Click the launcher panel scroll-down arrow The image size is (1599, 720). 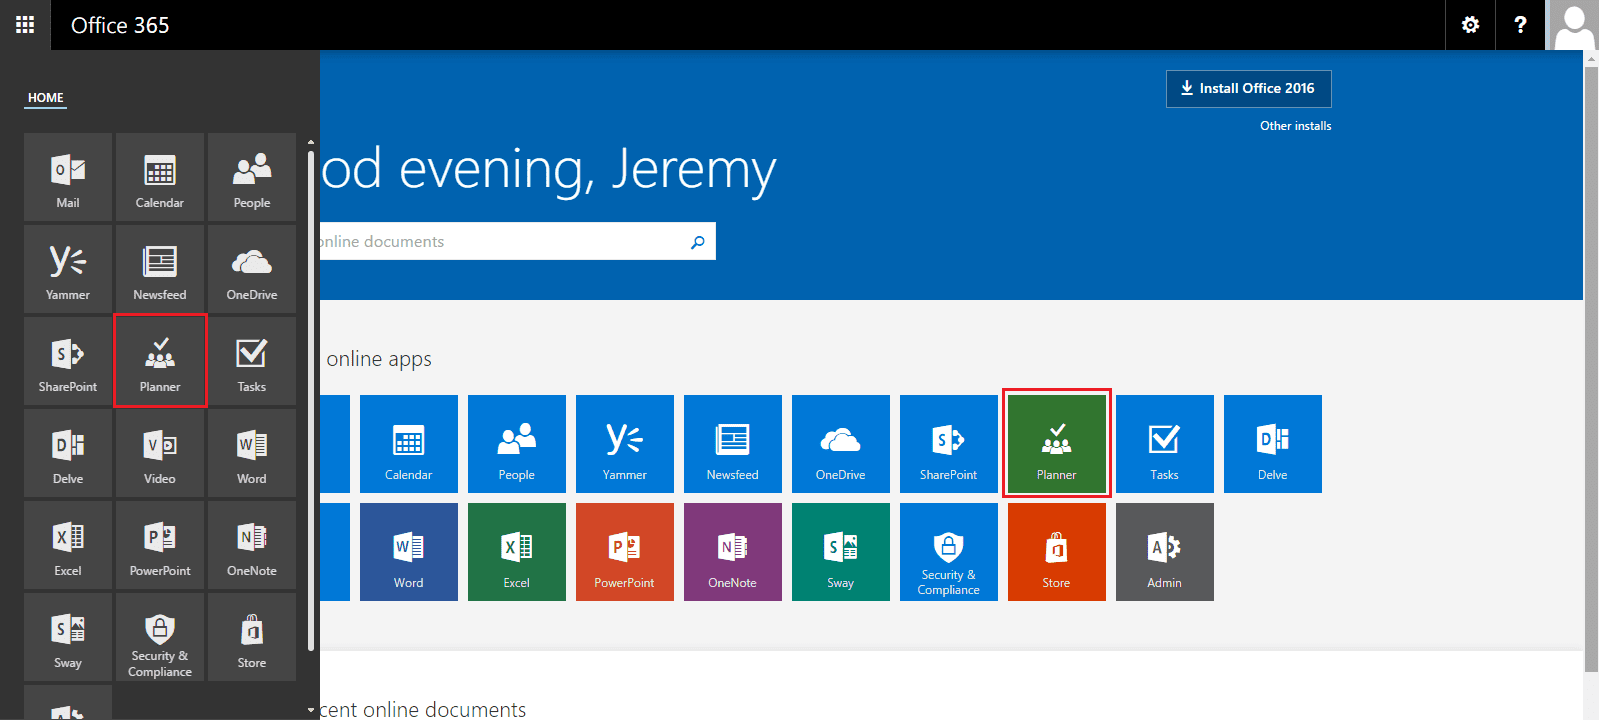(311, 710)
